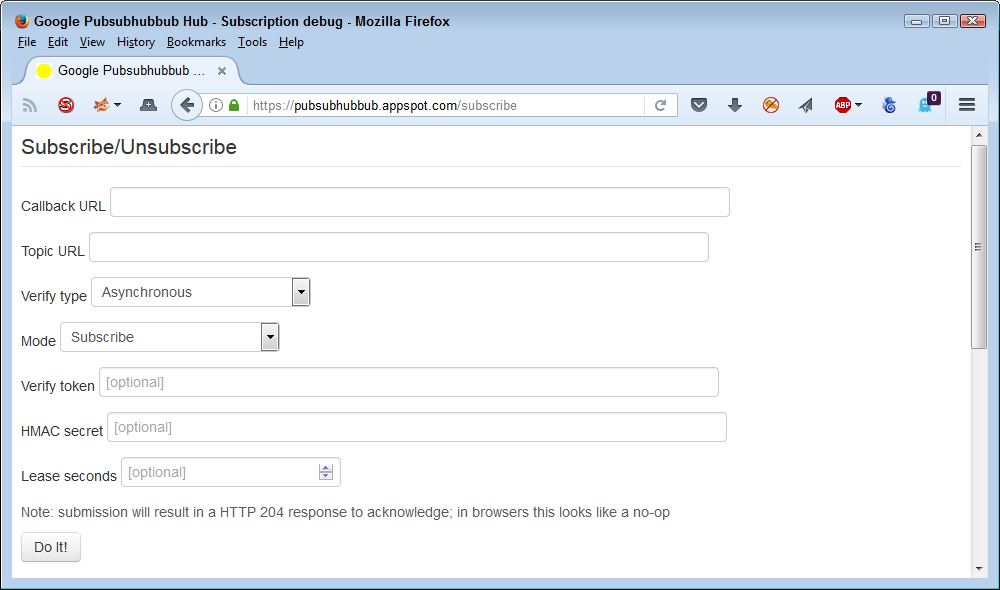The height and width of the screenshot is (590, 1000).
Task: Open the File menu
Action: tap(27, 42)
